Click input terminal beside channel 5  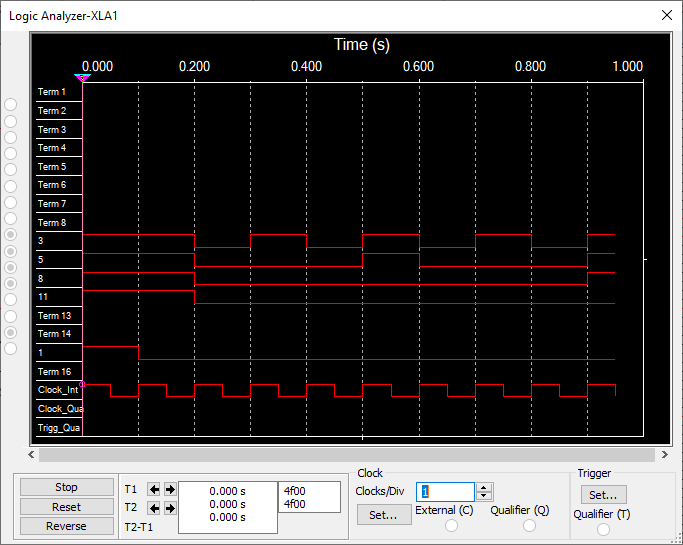[x=10, y=251]
